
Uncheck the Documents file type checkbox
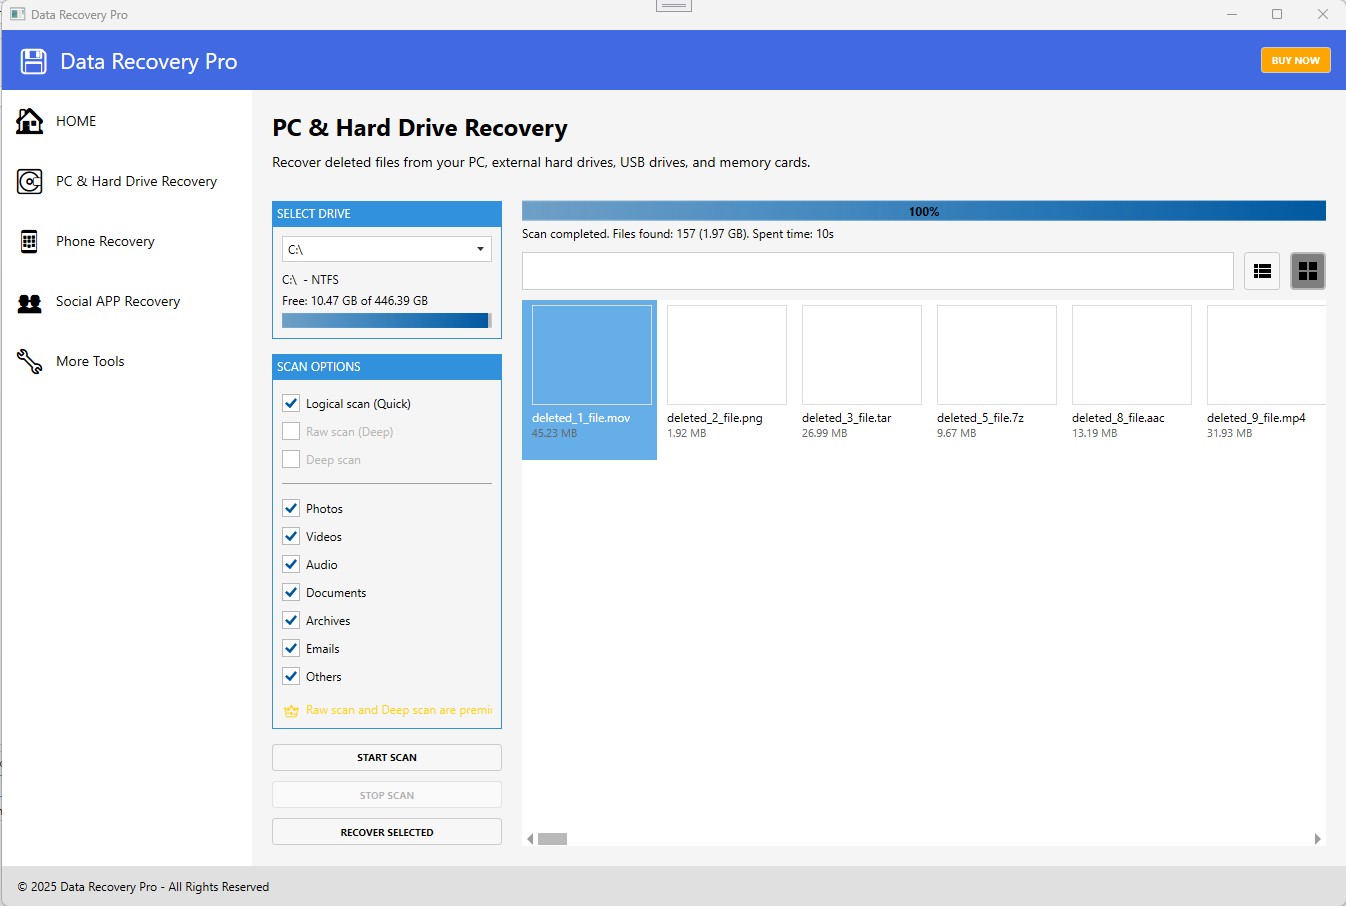click(291, 592)
